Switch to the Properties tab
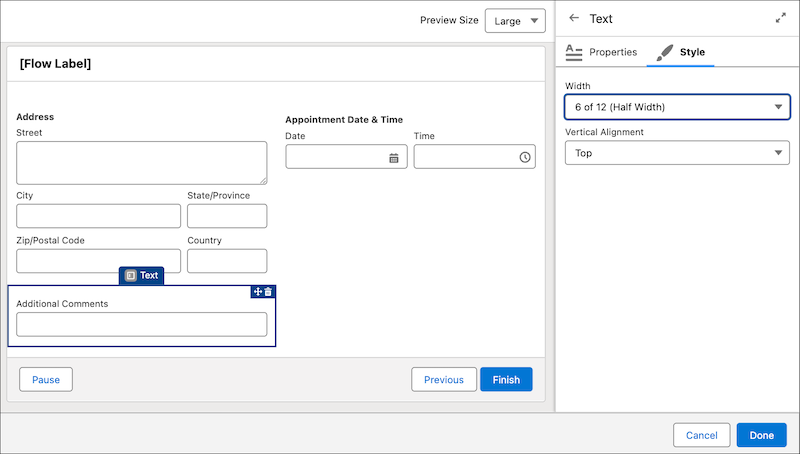800x454 pixels. point(602,52)
